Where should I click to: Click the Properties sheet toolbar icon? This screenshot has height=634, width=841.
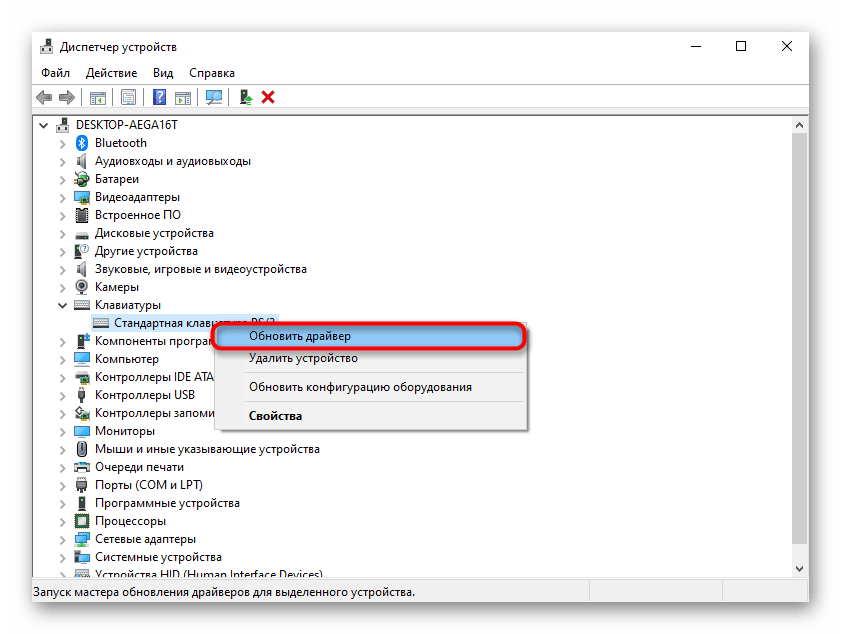[x=129, y=97]
